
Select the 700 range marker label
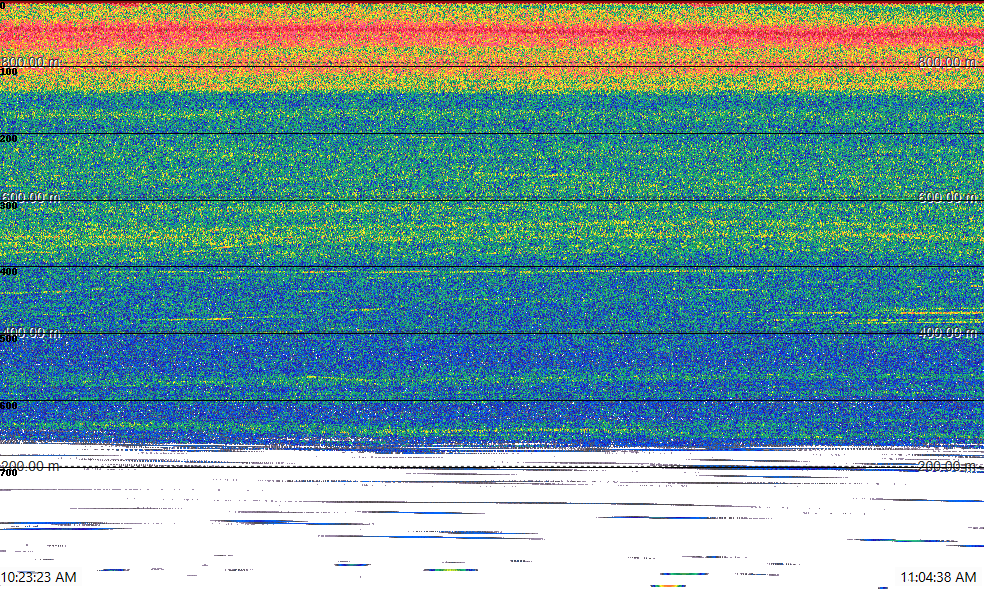(x=9, y=472)
